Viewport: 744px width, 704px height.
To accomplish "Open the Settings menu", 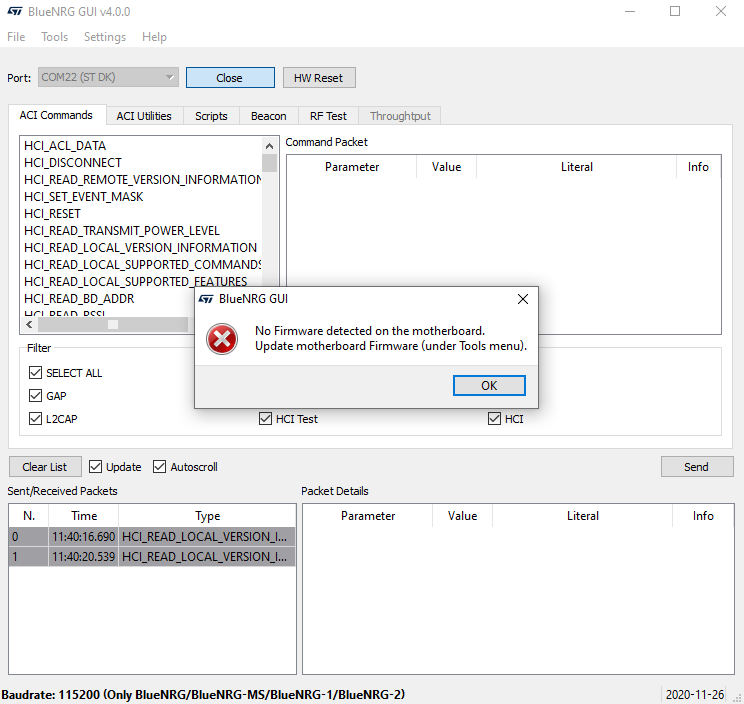I will [x=105, y=37].
